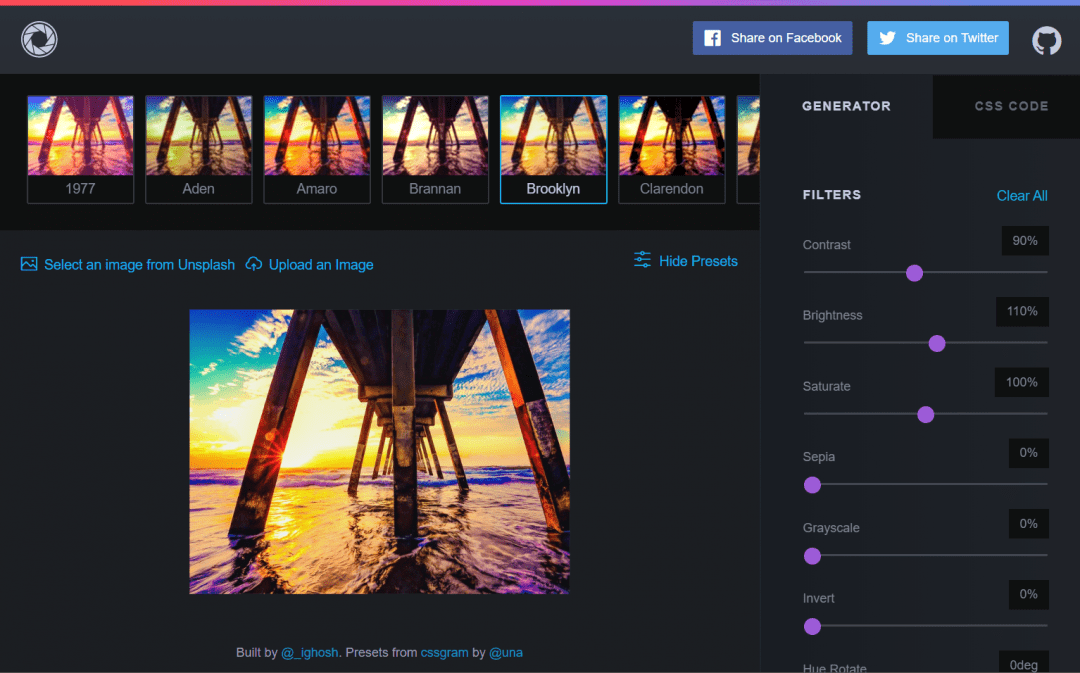Click the camera shutter logo icon
This screenshot has width=1080, height=673.
pyautogui.click(x=39, y=40)
